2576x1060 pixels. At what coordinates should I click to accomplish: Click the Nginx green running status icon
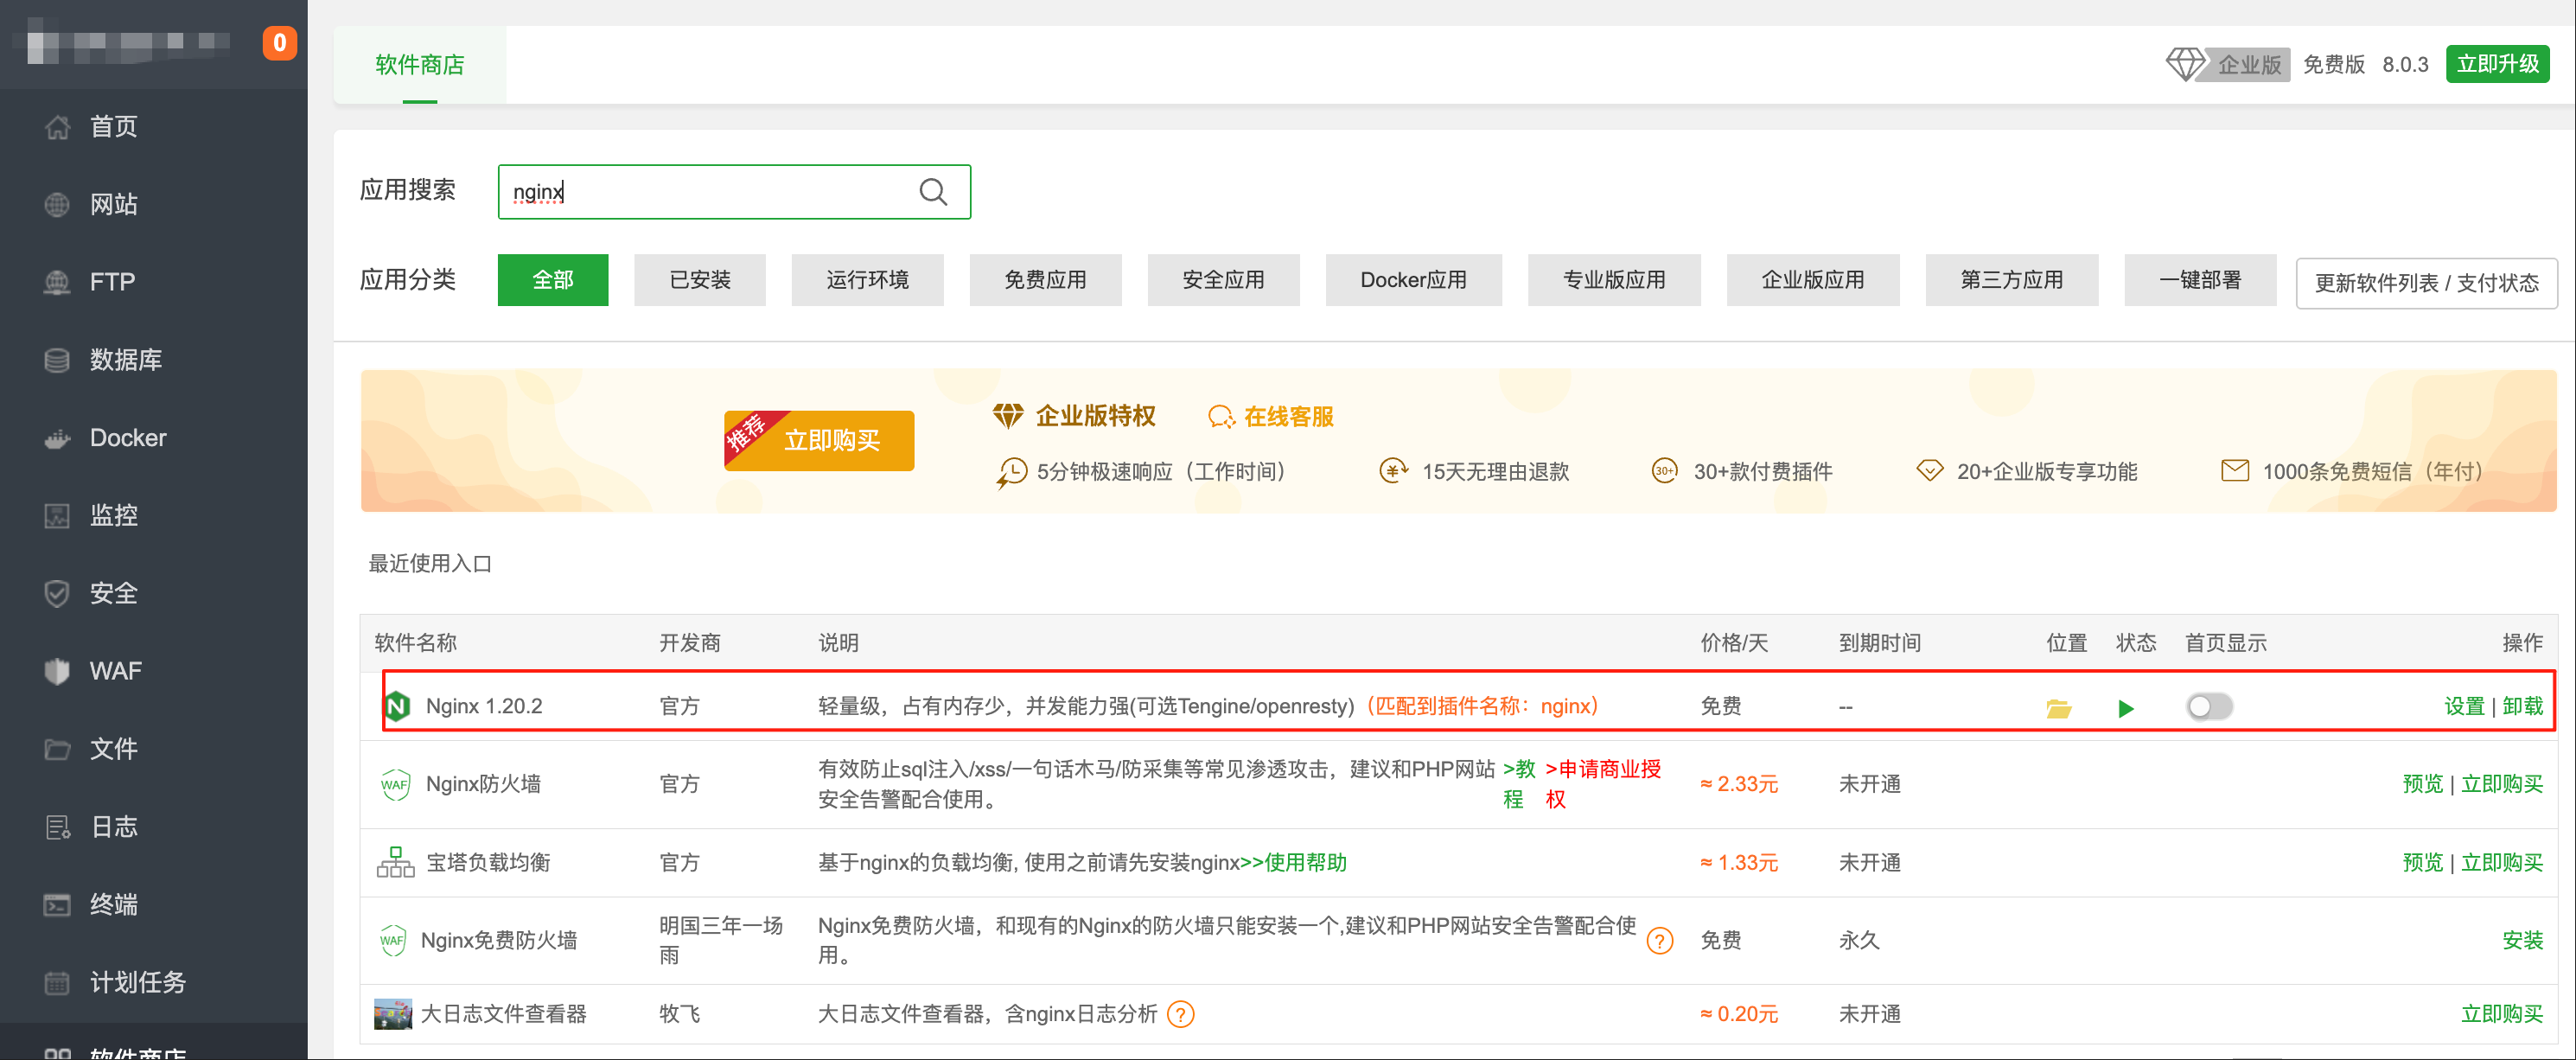2125,708
